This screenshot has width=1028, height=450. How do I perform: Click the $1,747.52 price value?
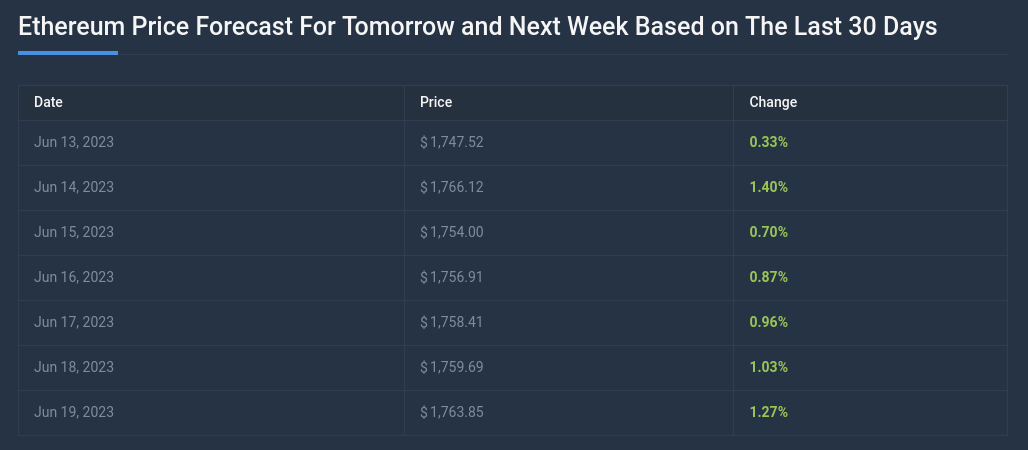coord(452,142)
